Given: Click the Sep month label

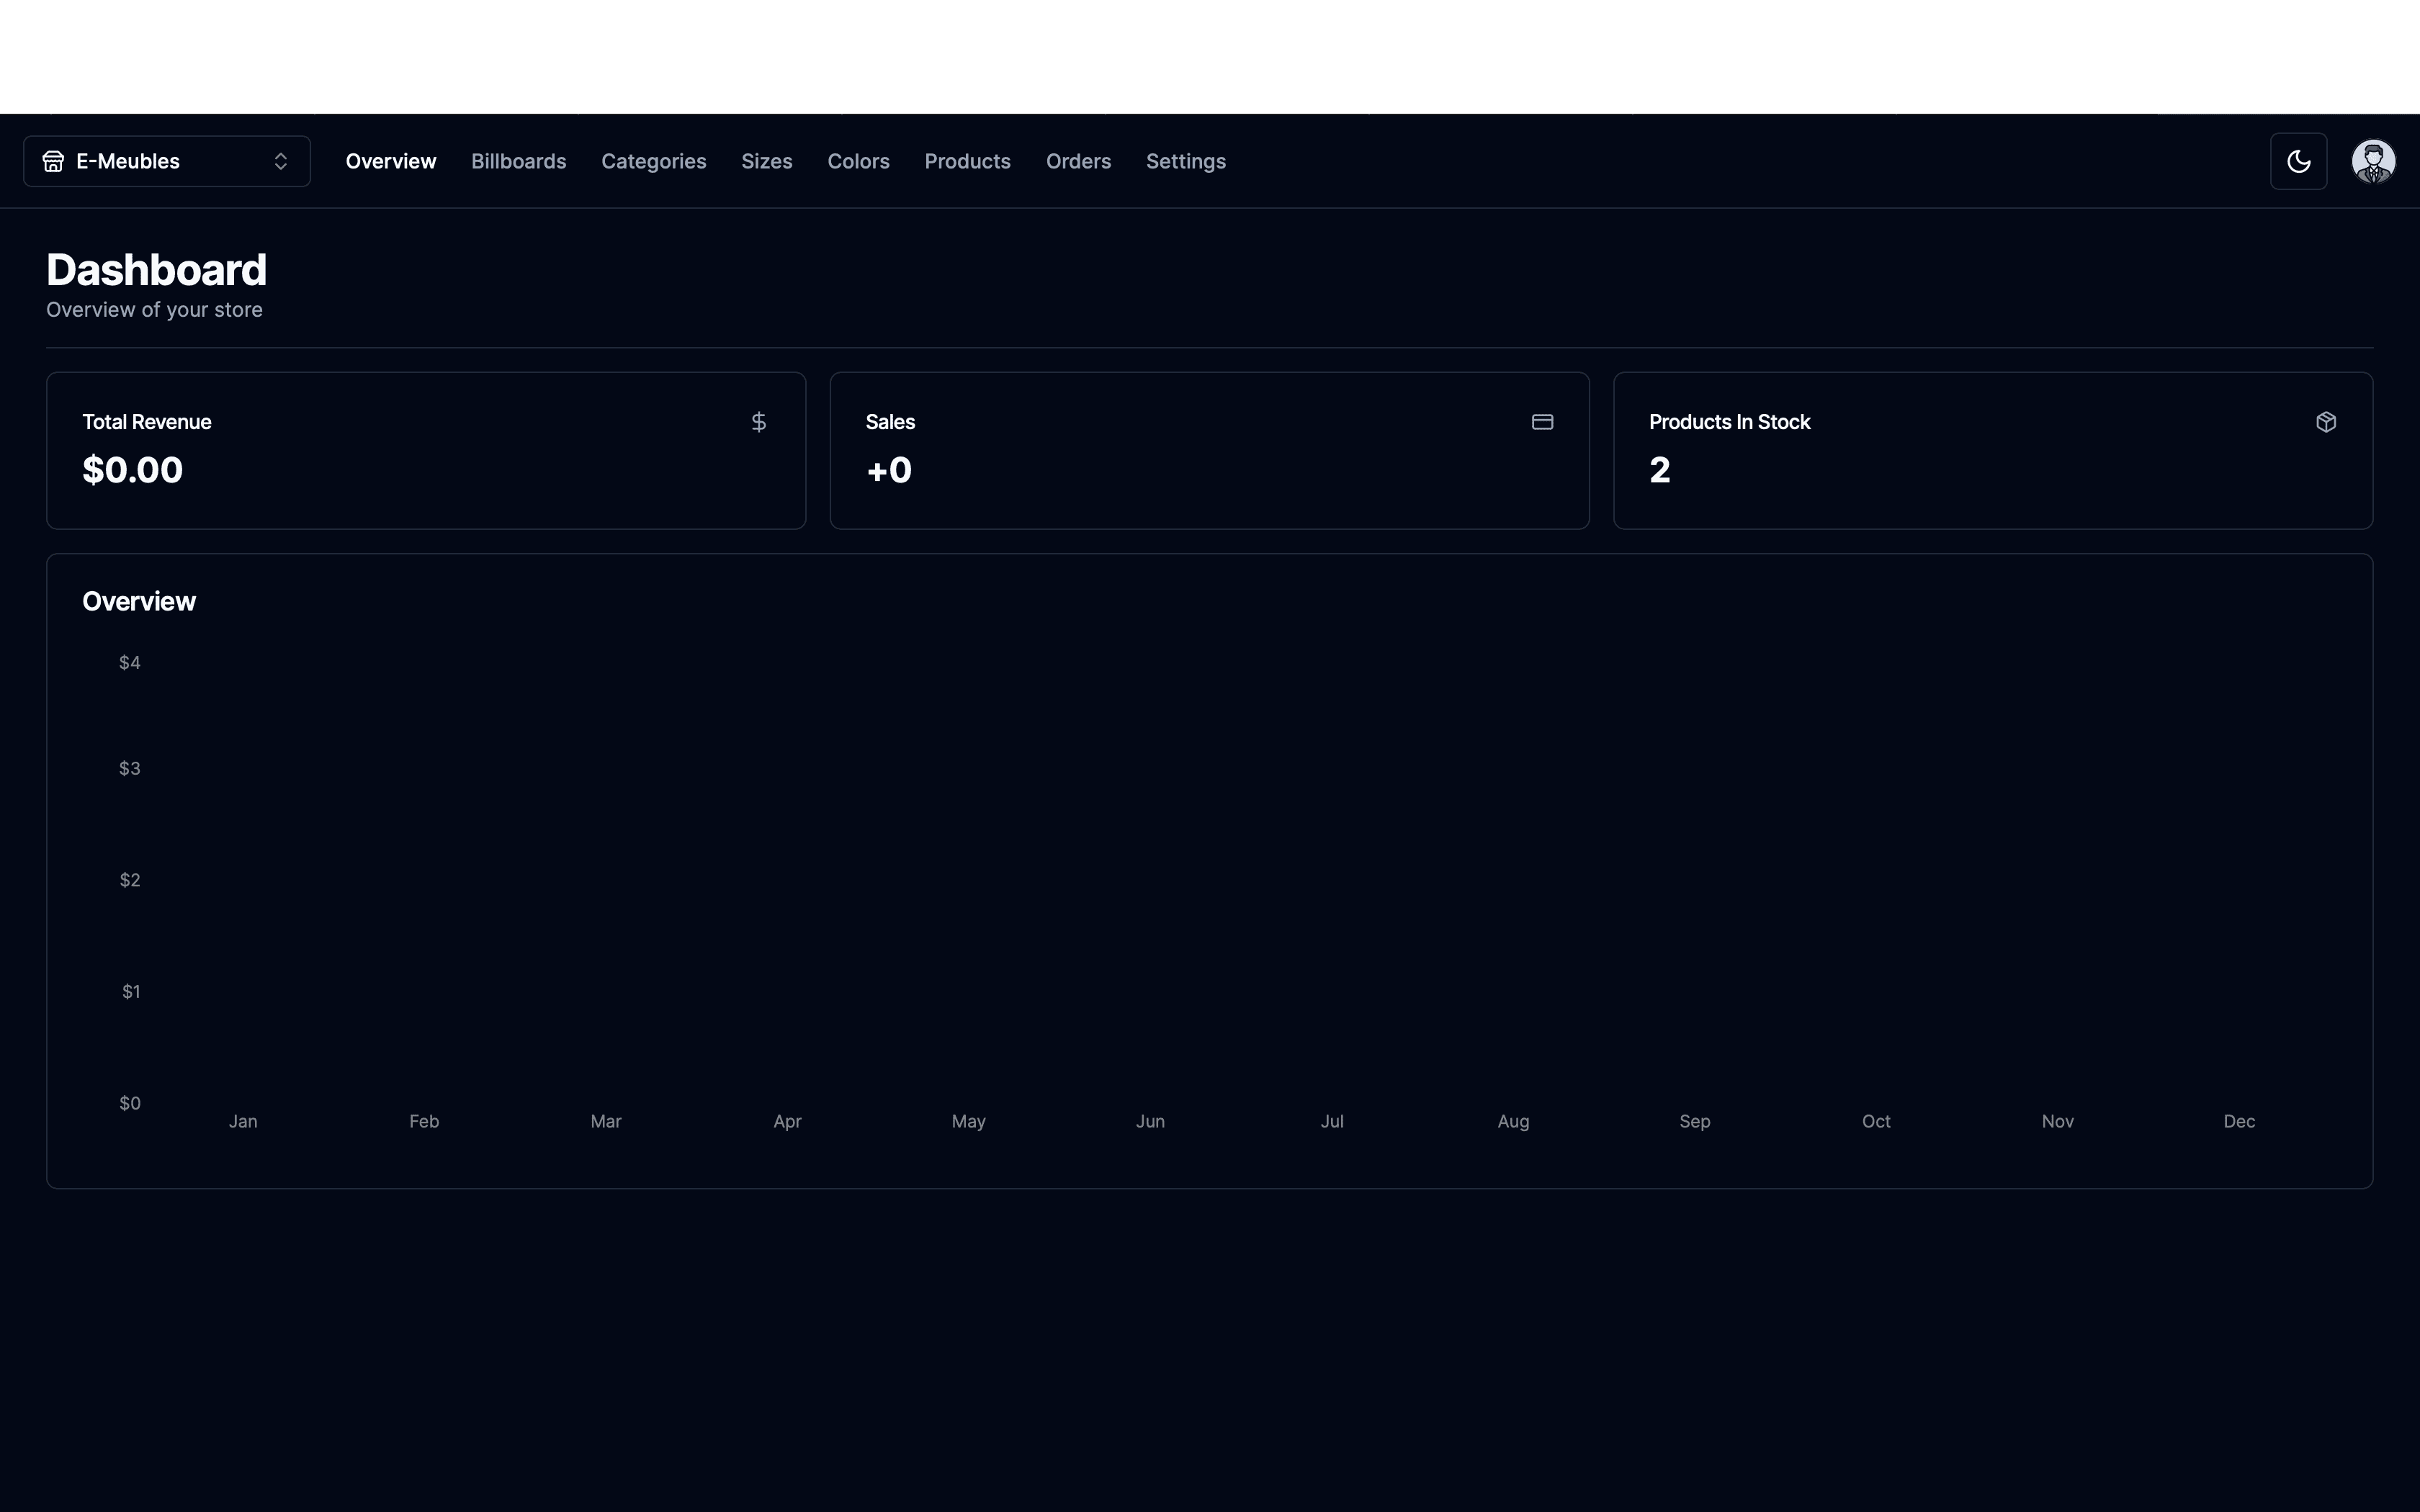Looking at the screenshot, I should coord(1695,1122).
